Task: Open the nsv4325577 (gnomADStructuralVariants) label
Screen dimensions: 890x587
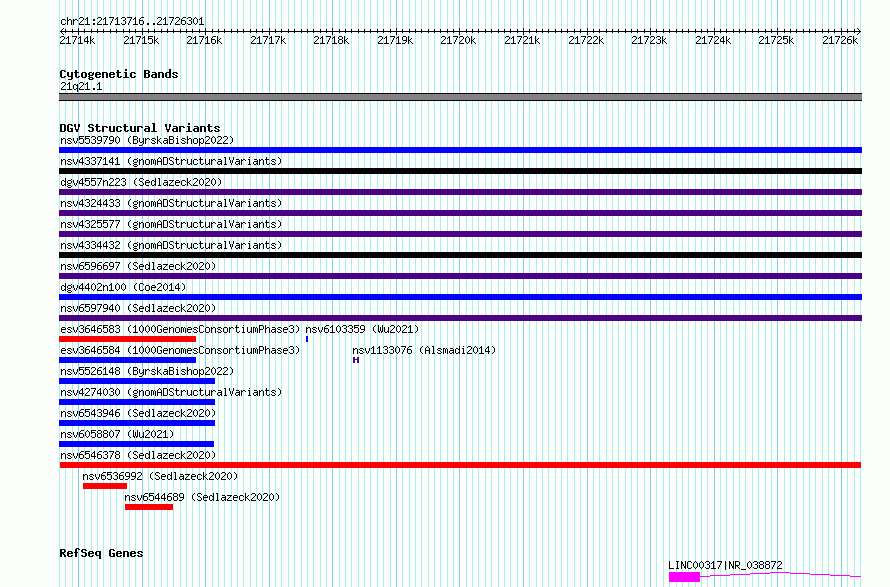Action: pyautogui.click(x=171, y=224)
